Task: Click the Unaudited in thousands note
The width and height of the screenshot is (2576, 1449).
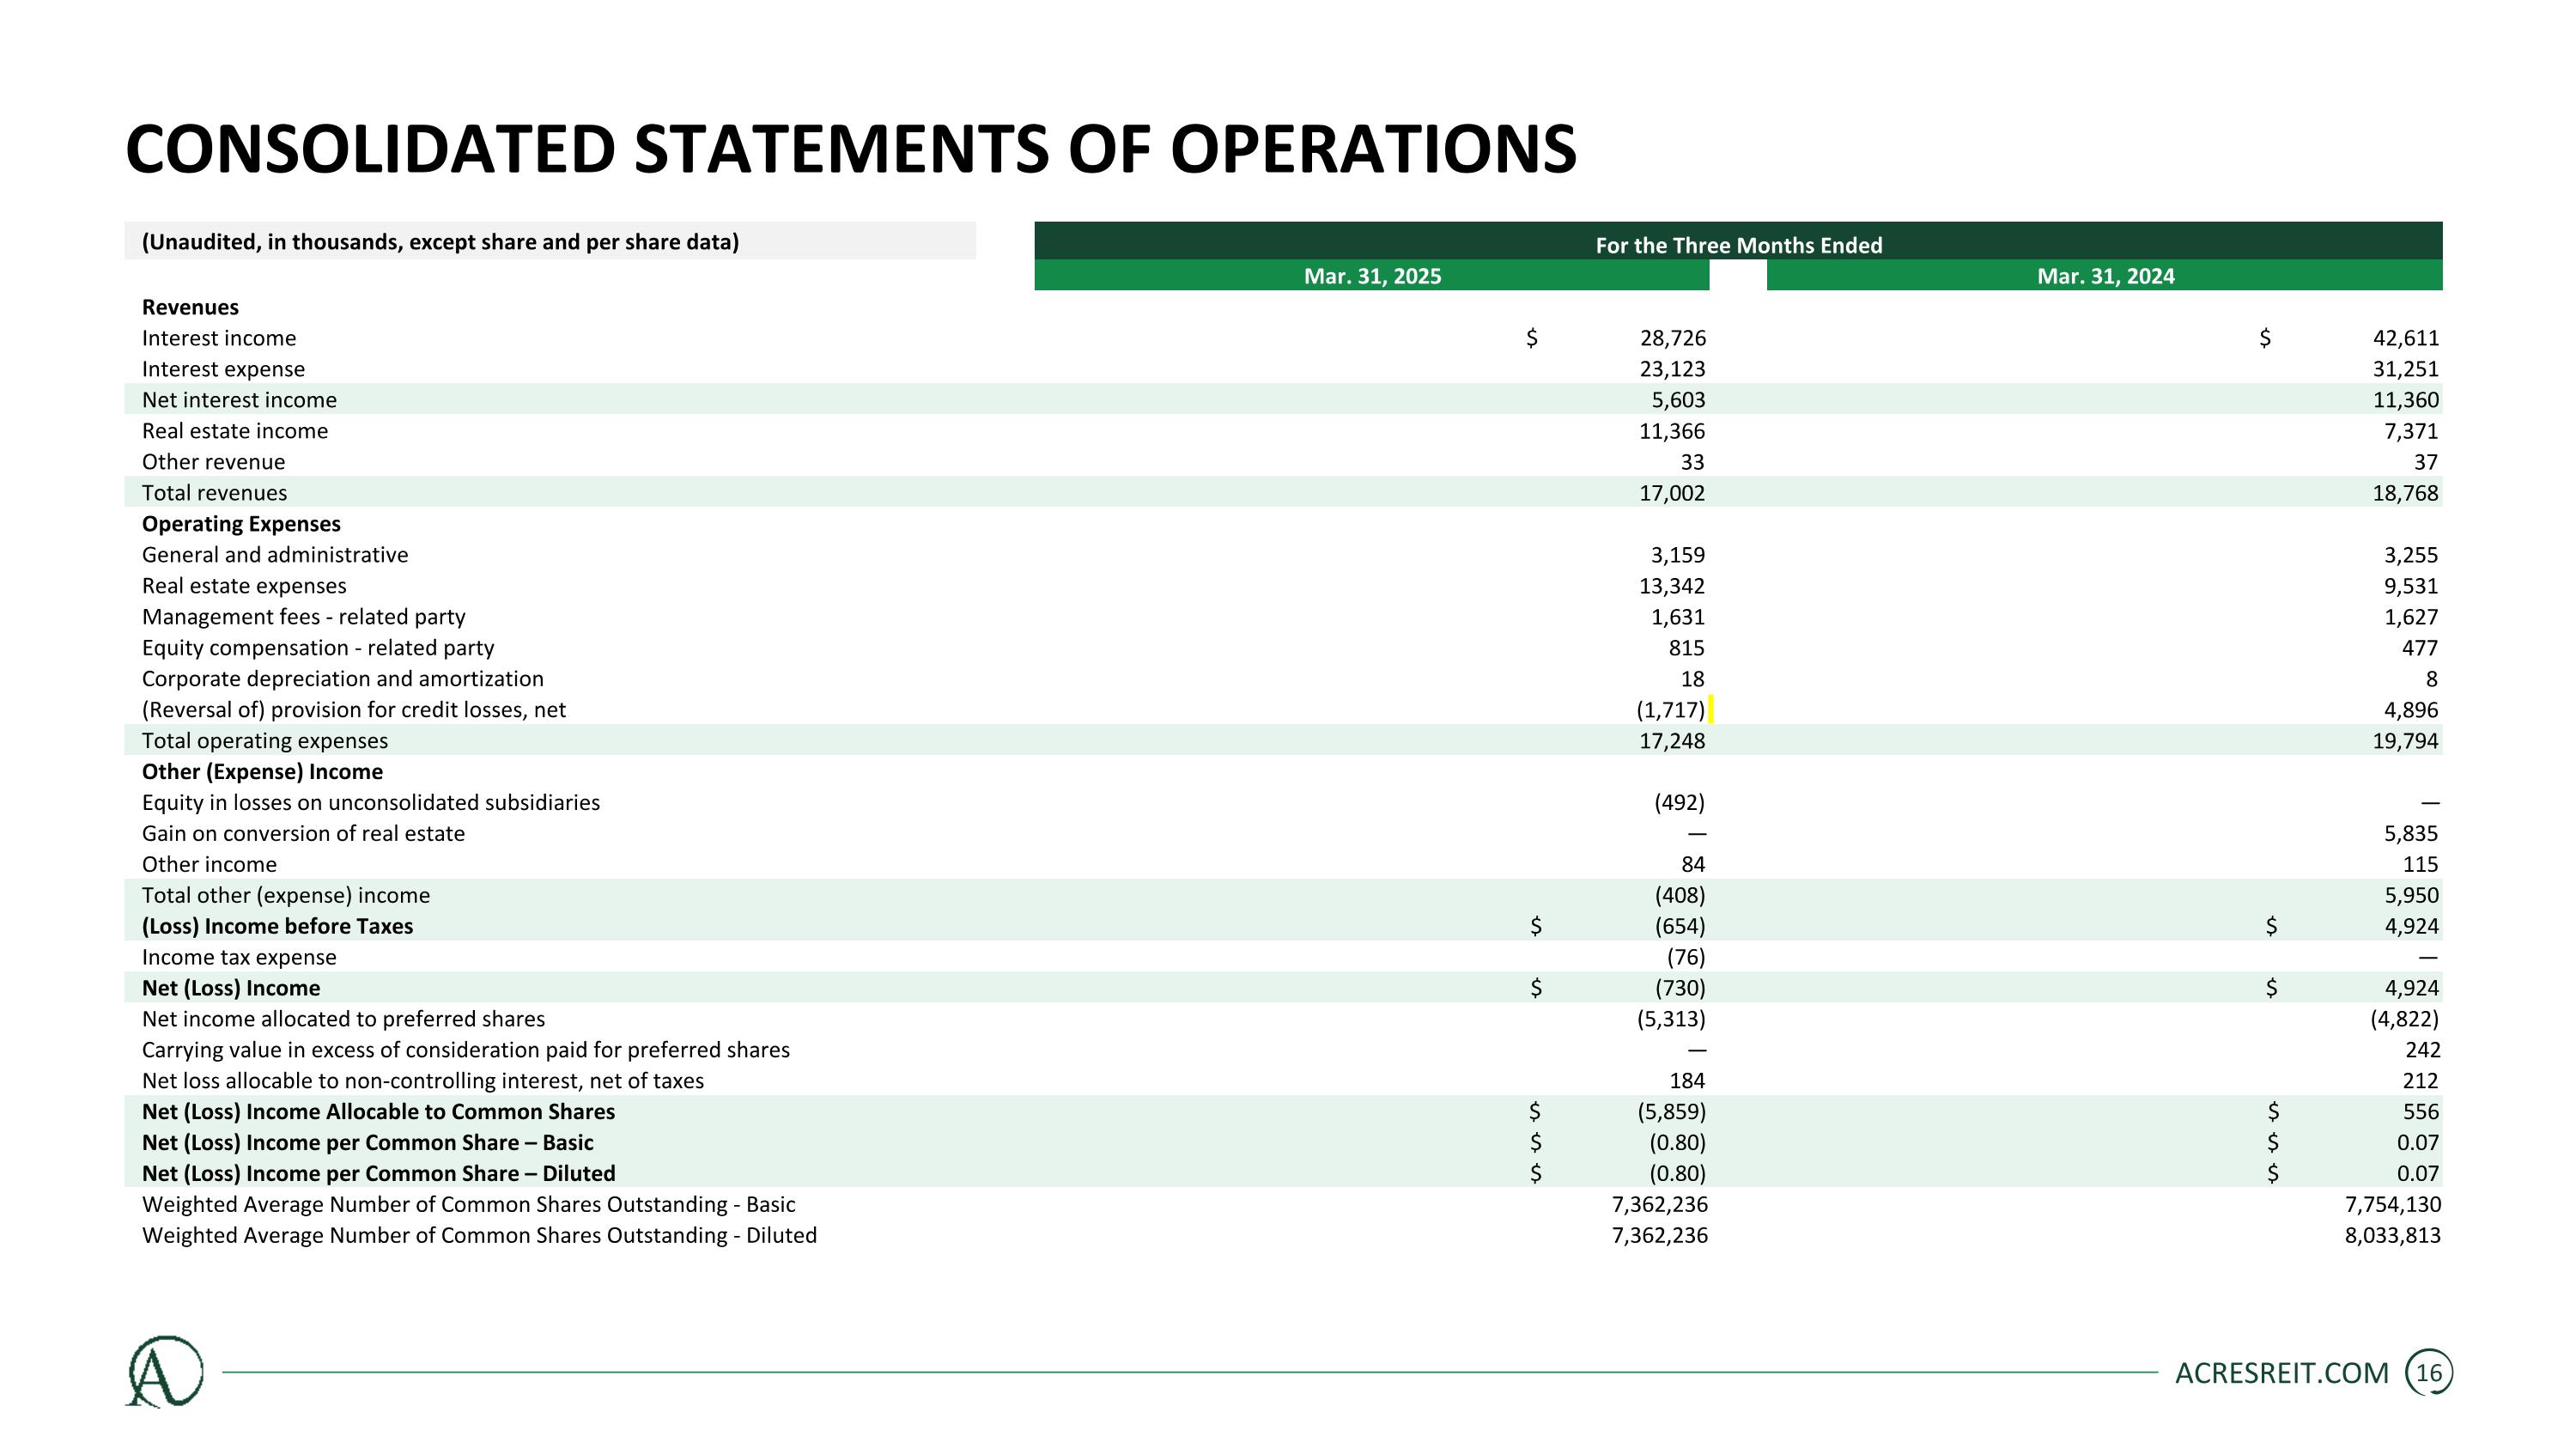Action: pyautogui.click(x=440, y=242)
